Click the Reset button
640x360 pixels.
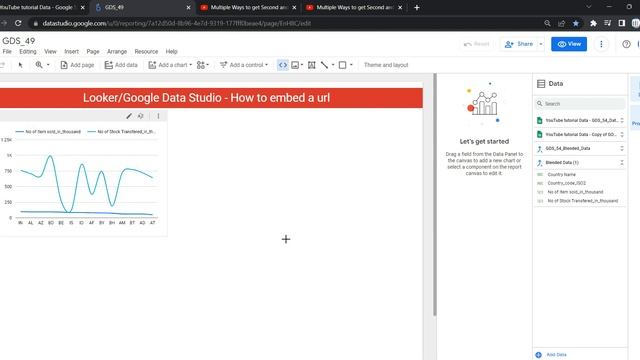coord(477,44)
